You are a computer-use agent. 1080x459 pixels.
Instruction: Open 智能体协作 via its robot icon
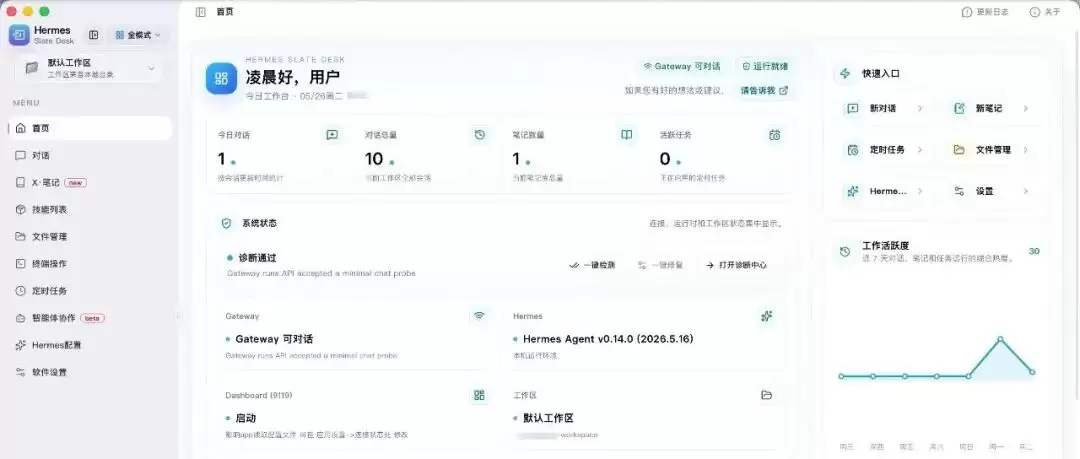pos(21,318)
